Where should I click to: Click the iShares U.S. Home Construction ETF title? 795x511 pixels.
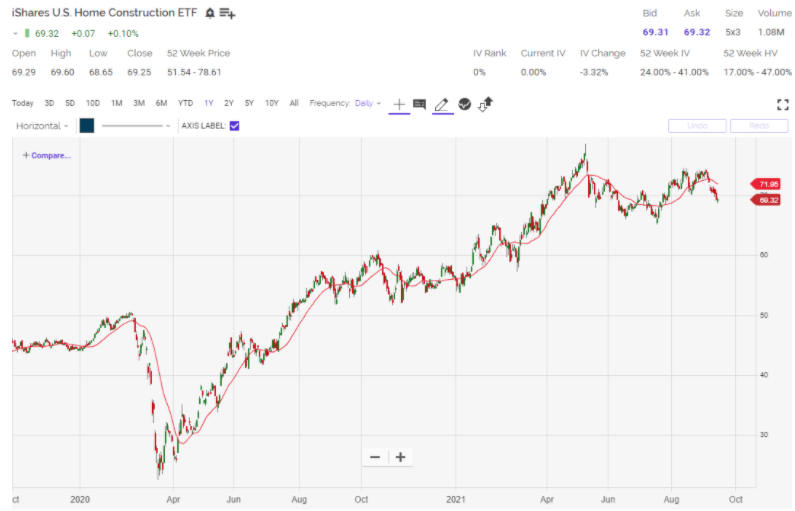click(104, 13)
